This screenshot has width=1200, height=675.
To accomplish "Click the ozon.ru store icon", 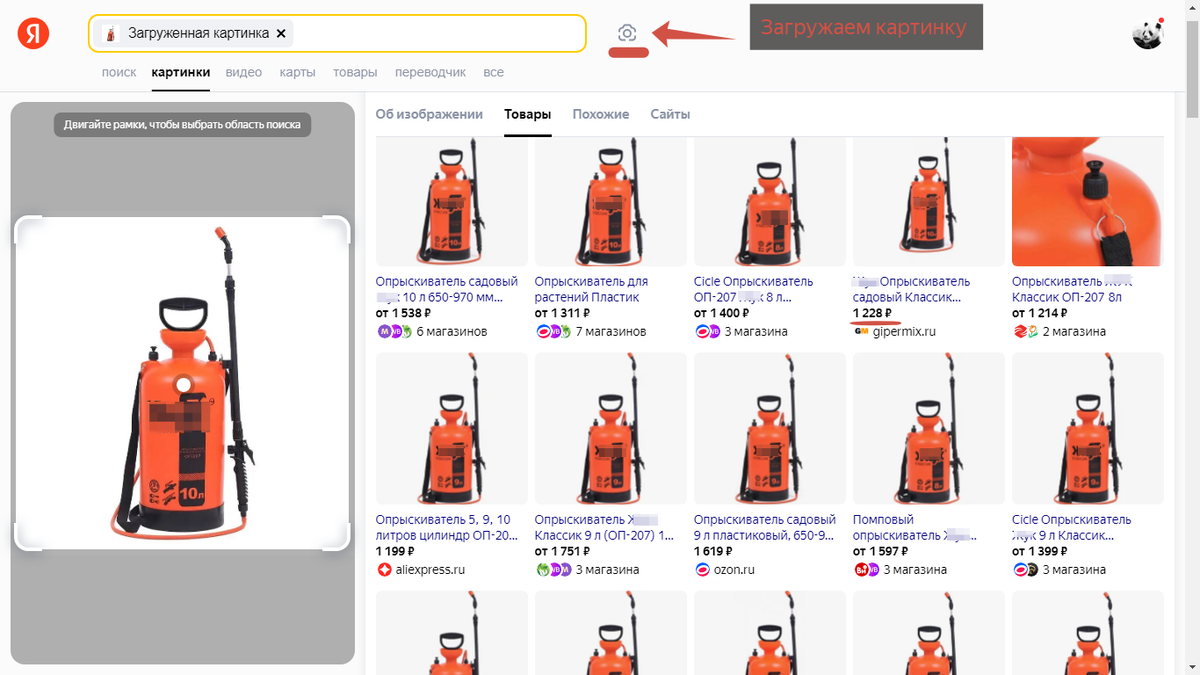I will click(701, 569).
